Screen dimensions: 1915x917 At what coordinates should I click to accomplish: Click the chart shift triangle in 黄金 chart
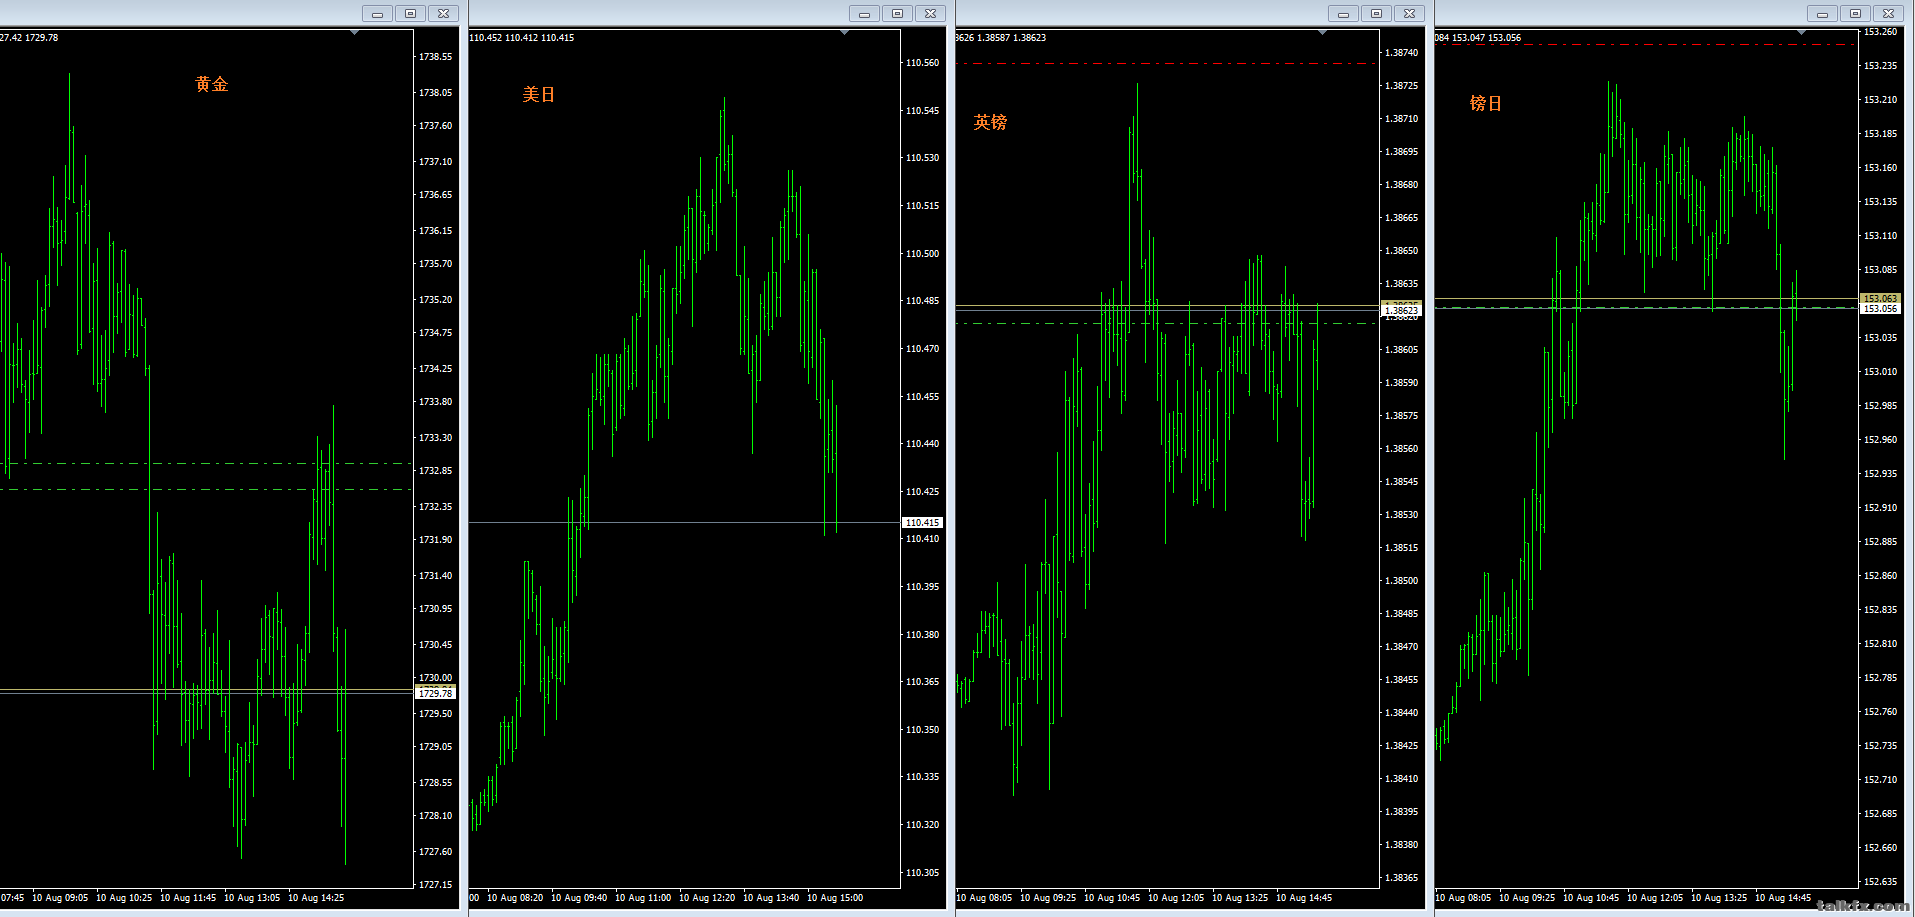pyautogui.click(x=354, y=33)
